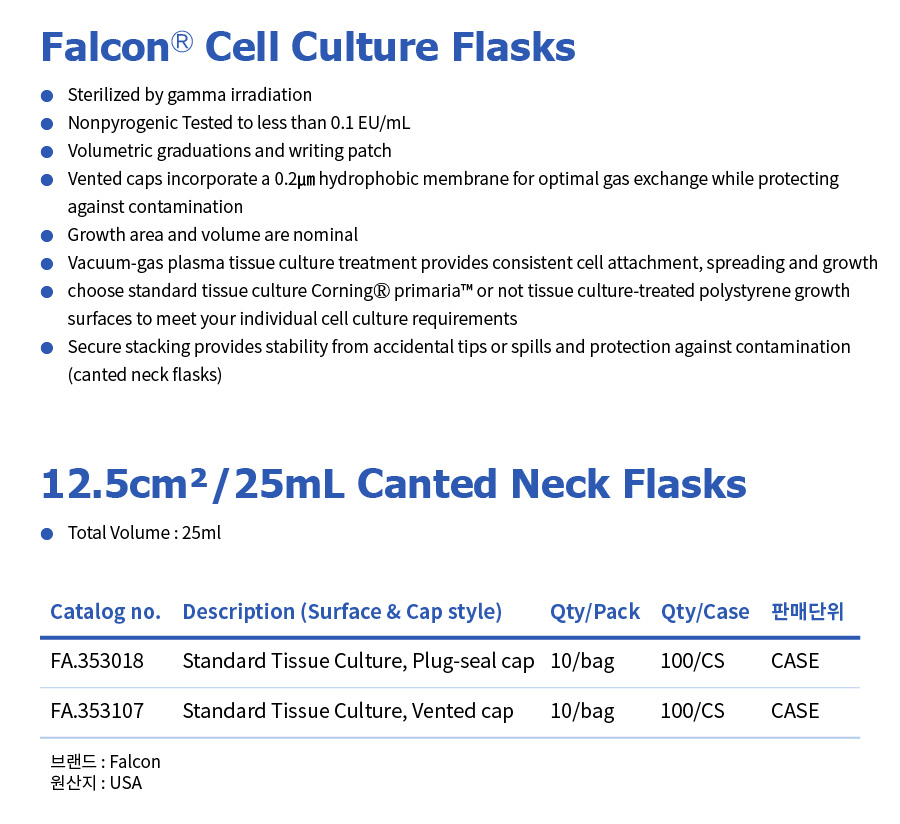Click the Catalog no. column header
The height and width of the screenshot is (824, 900).
106,612
